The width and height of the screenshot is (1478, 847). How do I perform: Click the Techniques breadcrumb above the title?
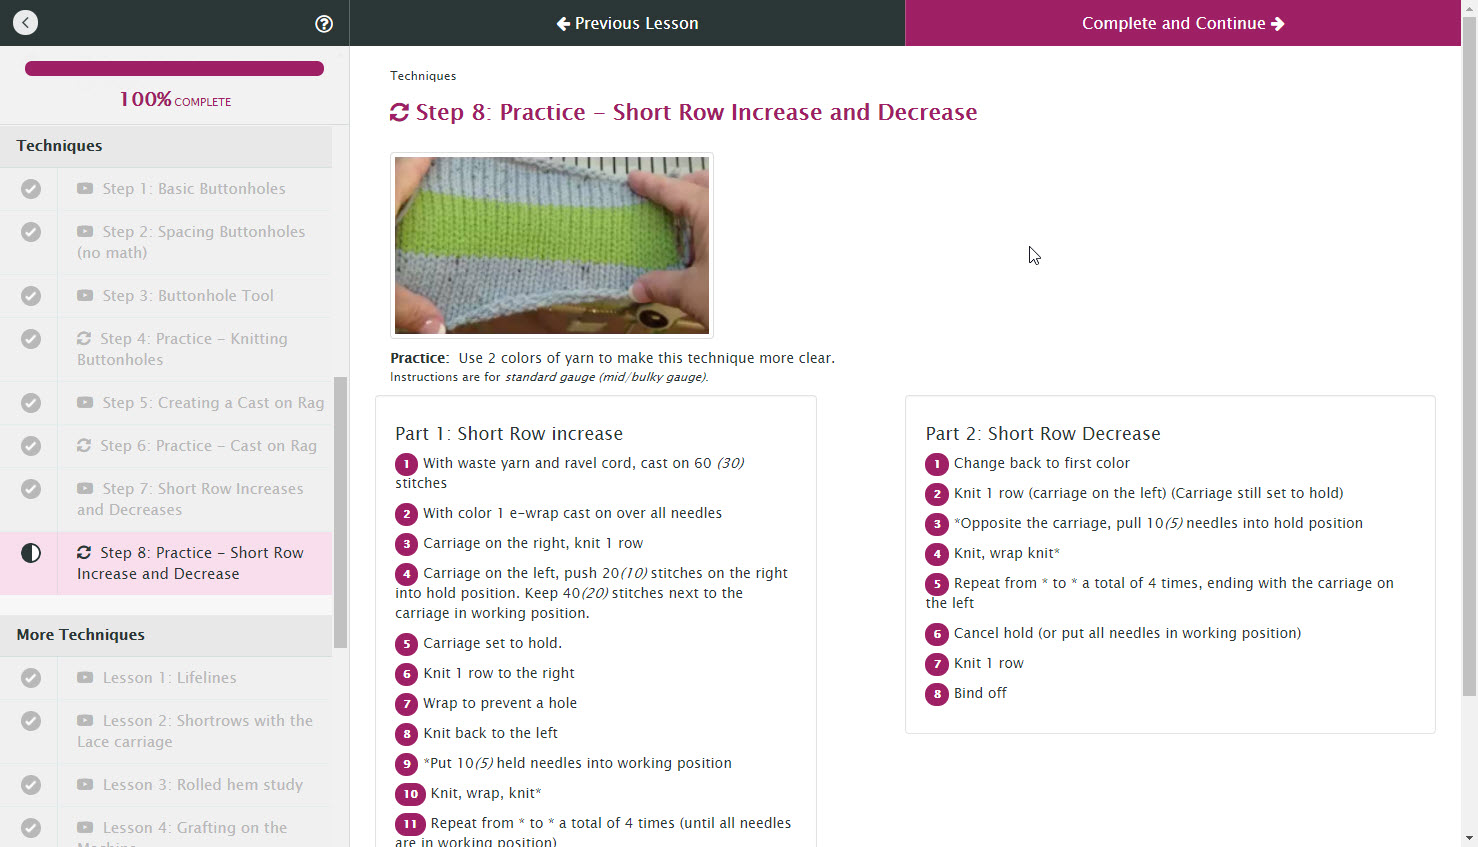pyautogui.click(x=423, y=76)
